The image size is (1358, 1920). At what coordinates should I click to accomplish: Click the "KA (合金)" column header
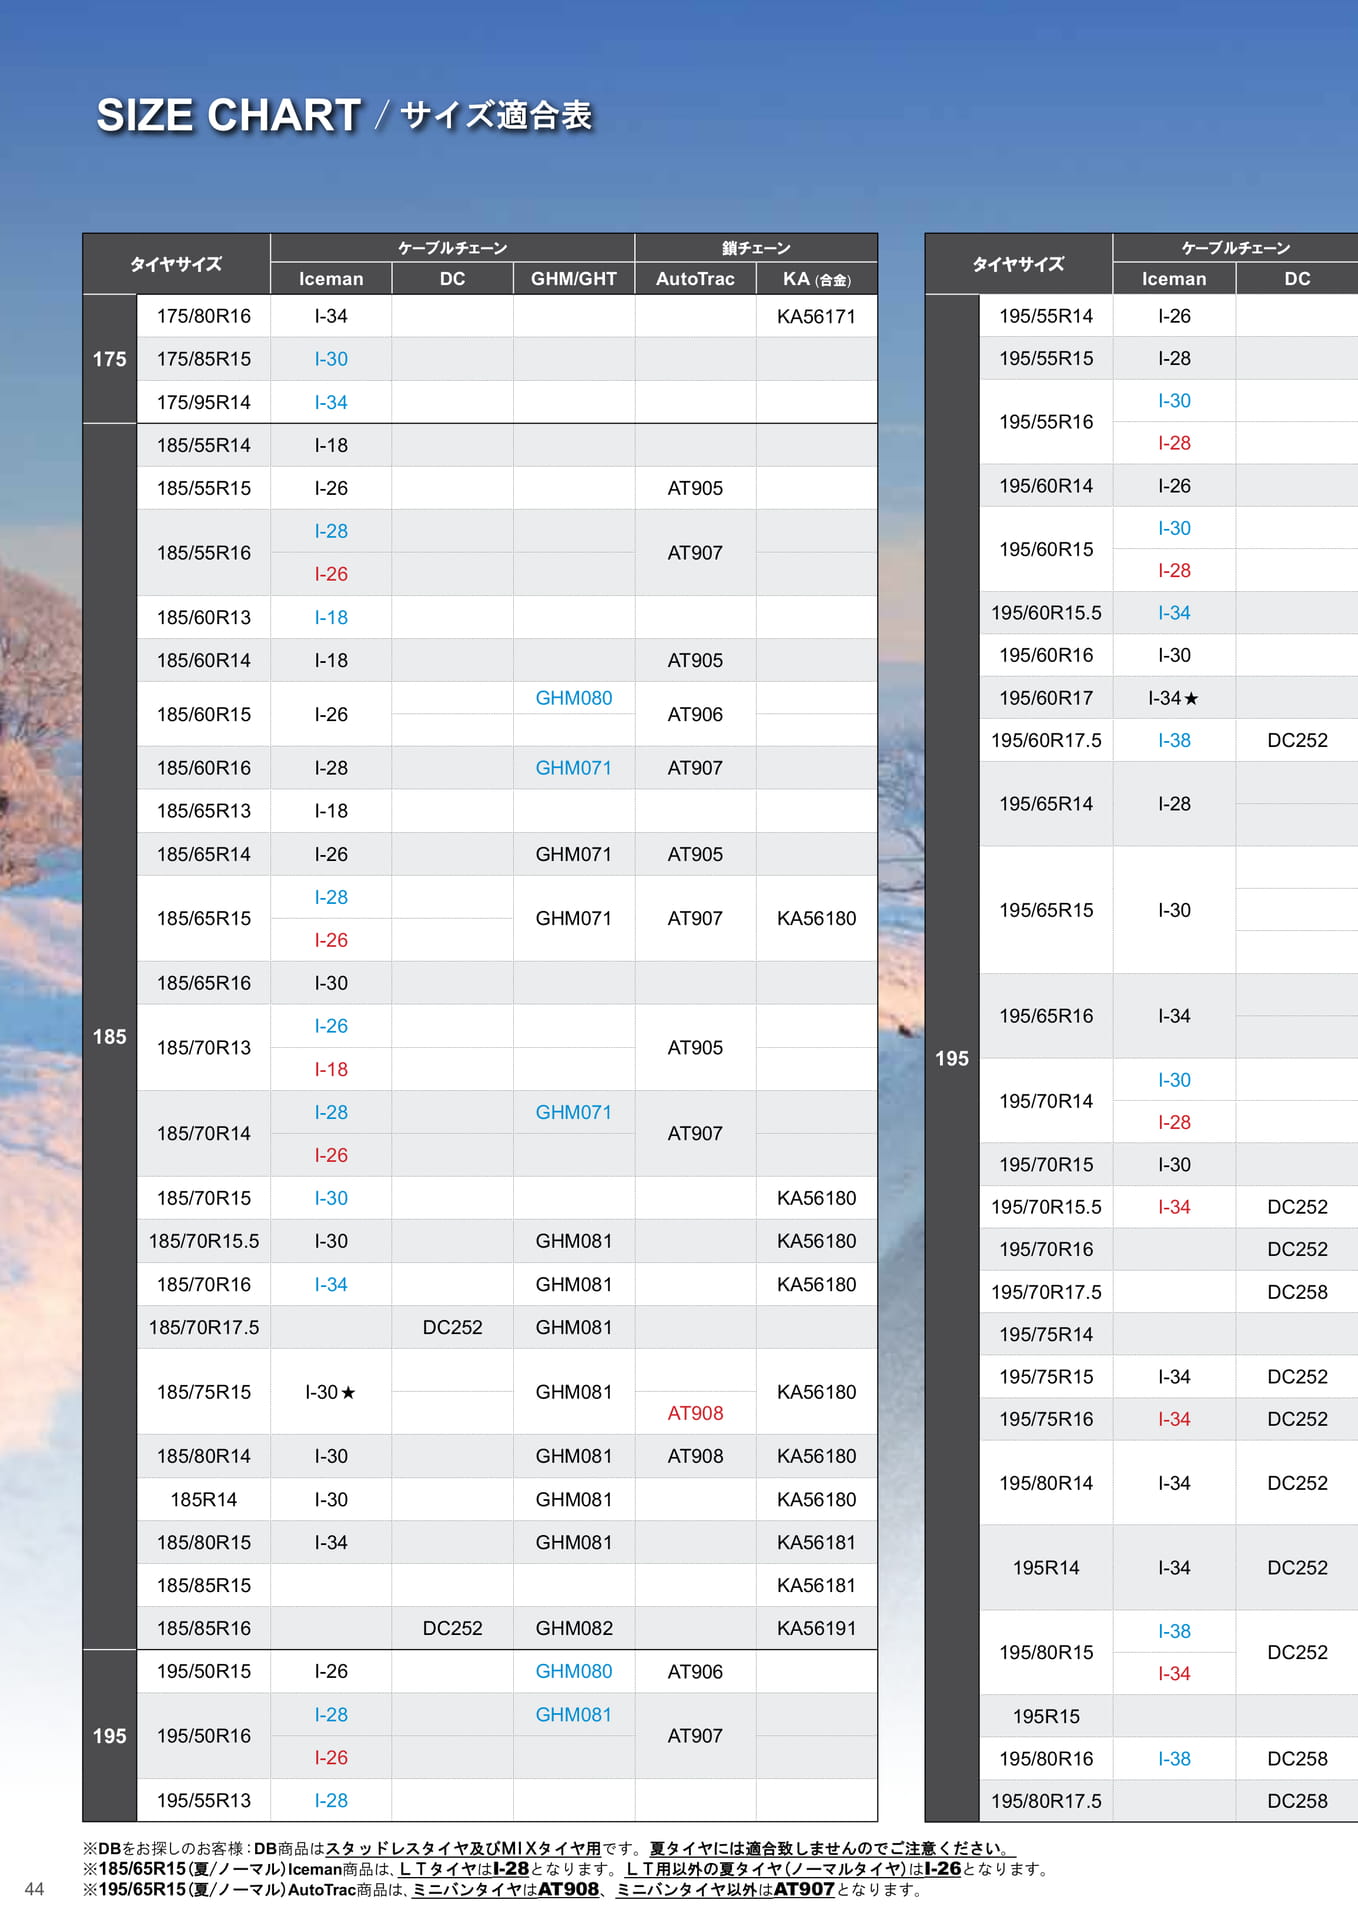click(817, 279)
